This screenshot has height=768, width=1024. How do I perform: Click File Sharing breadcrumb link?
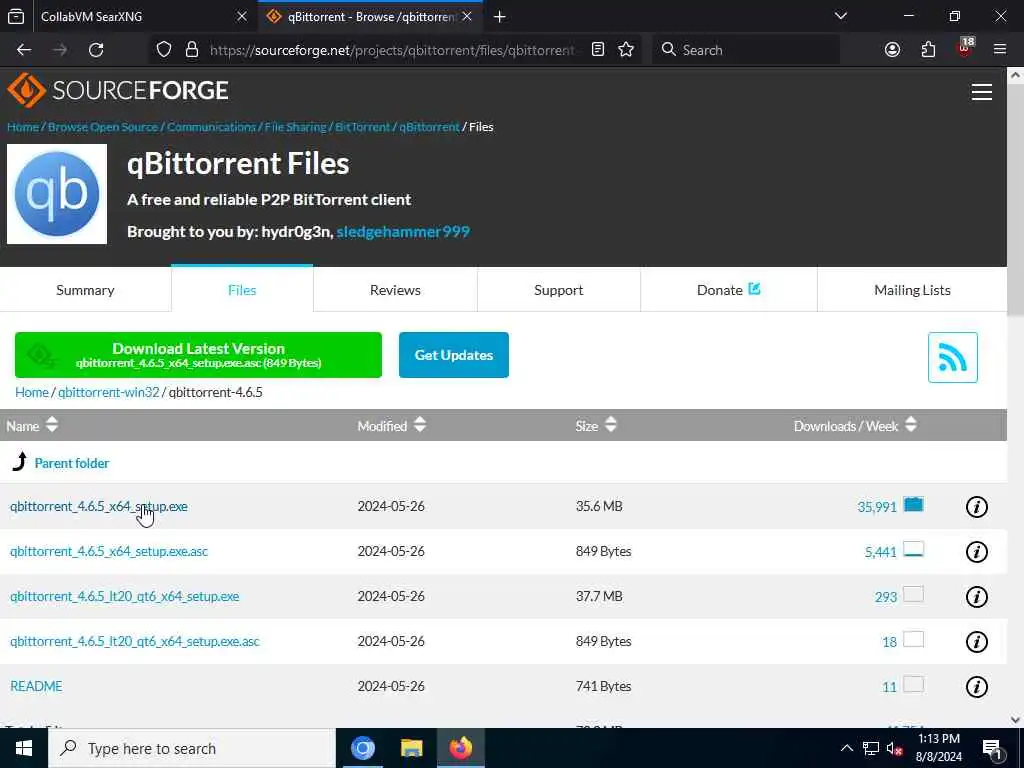[x=295, y=127]
